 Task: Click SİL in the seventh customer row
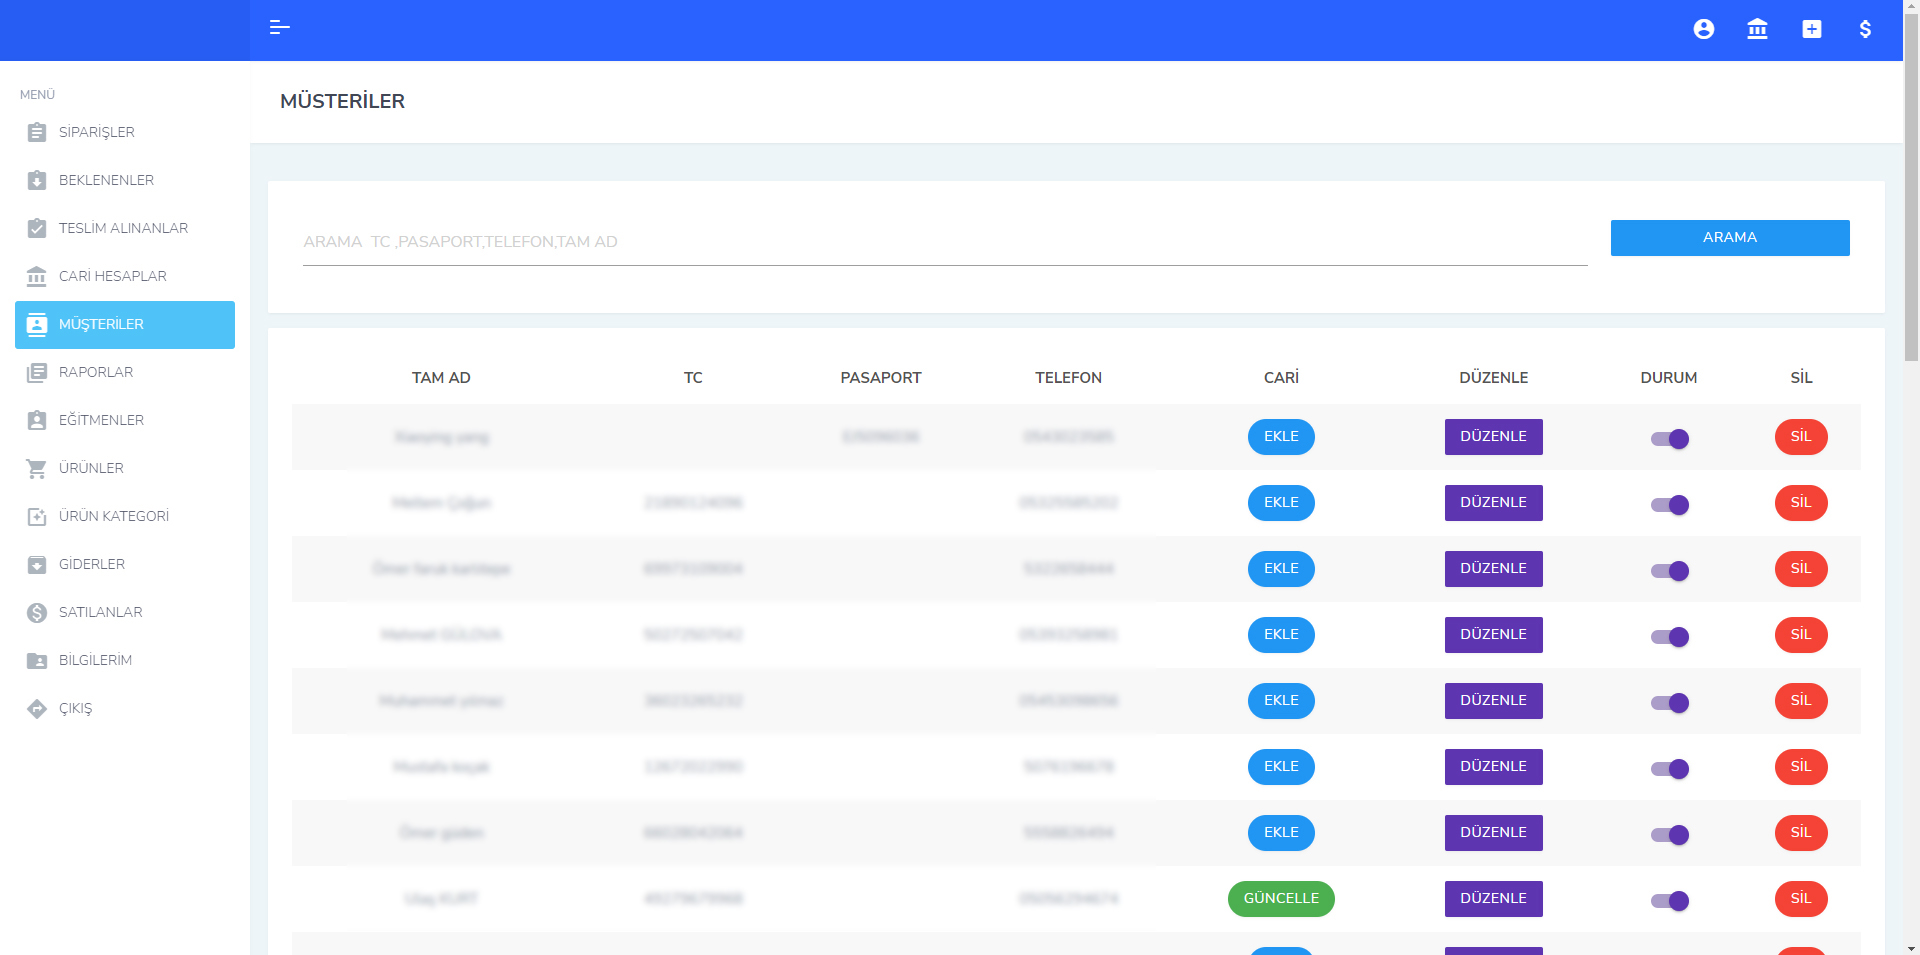tap(1801, 833)
